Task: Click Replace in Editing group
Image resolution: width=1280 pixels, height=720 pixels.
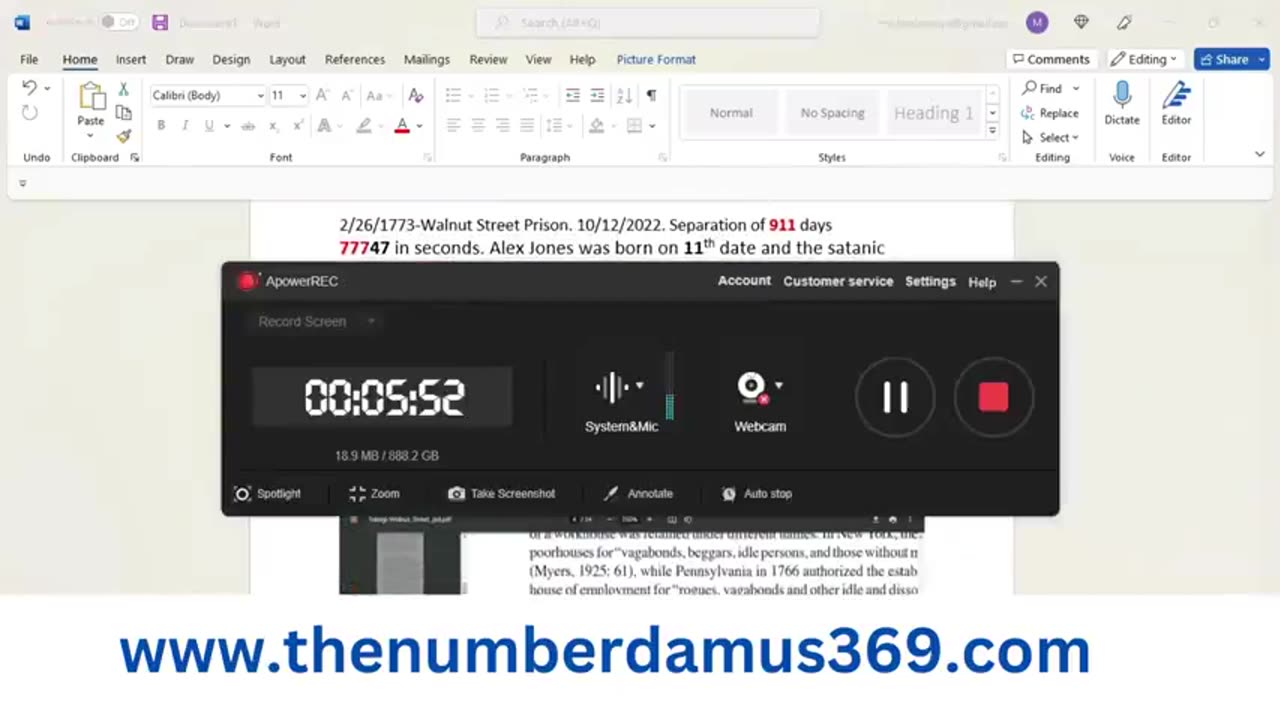Action: tap(1050, 113)
